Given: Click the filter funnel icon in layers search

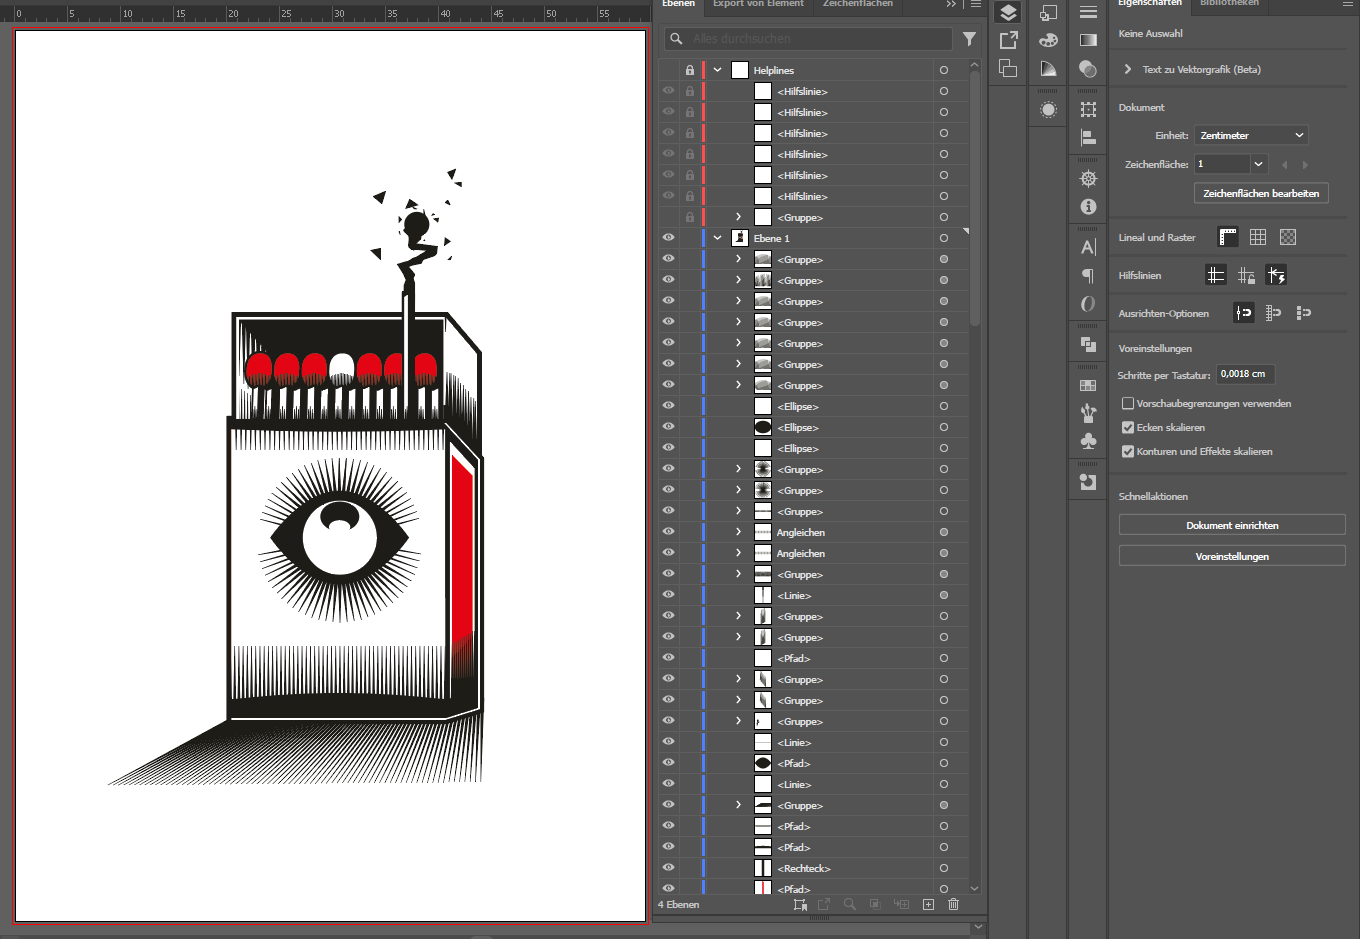Looking at the screenshot, I should [x=969, y=39].
